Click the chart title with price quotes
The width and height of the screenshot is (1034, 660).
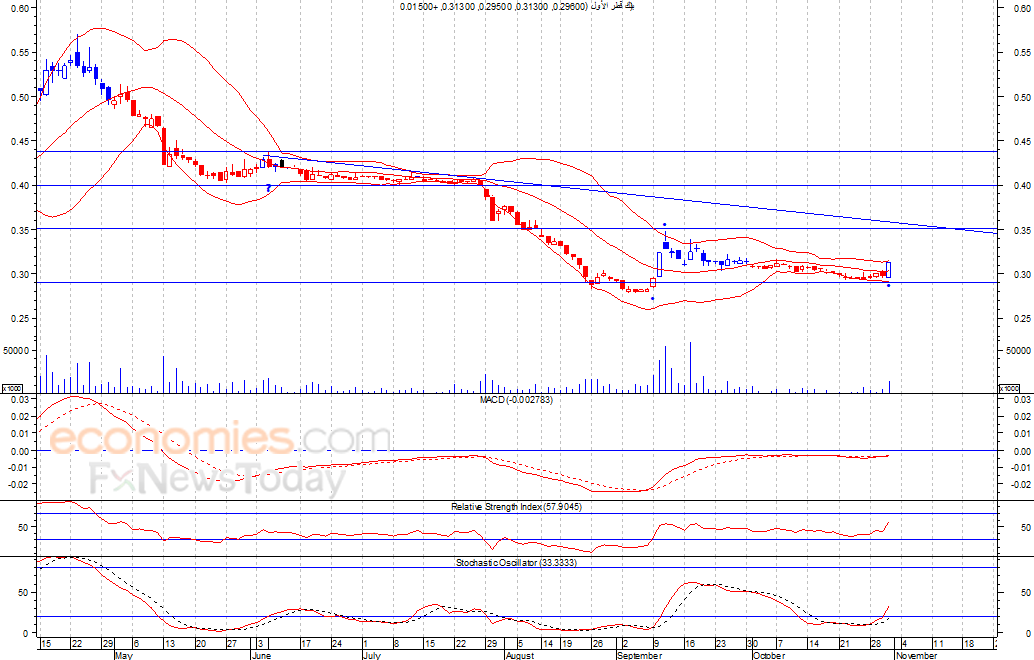pos(517,6)
